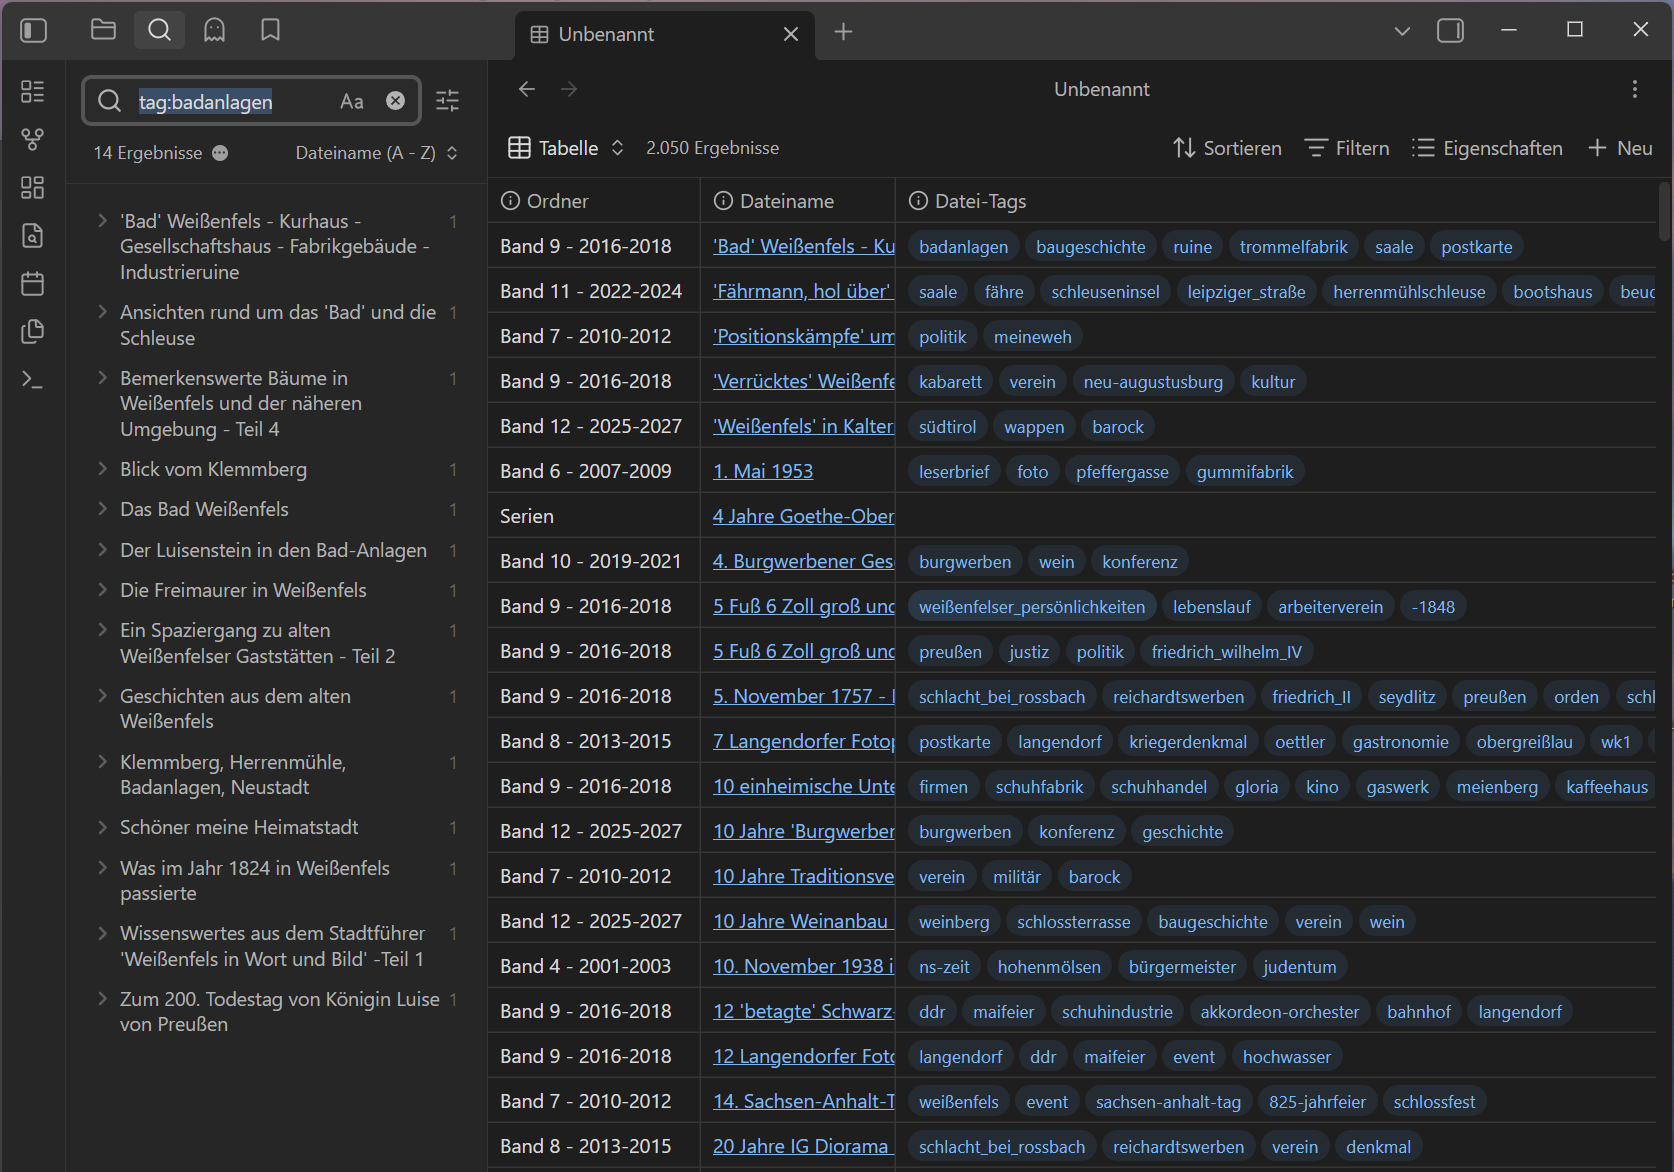Clear the search query with X icon

coord(396,101)
